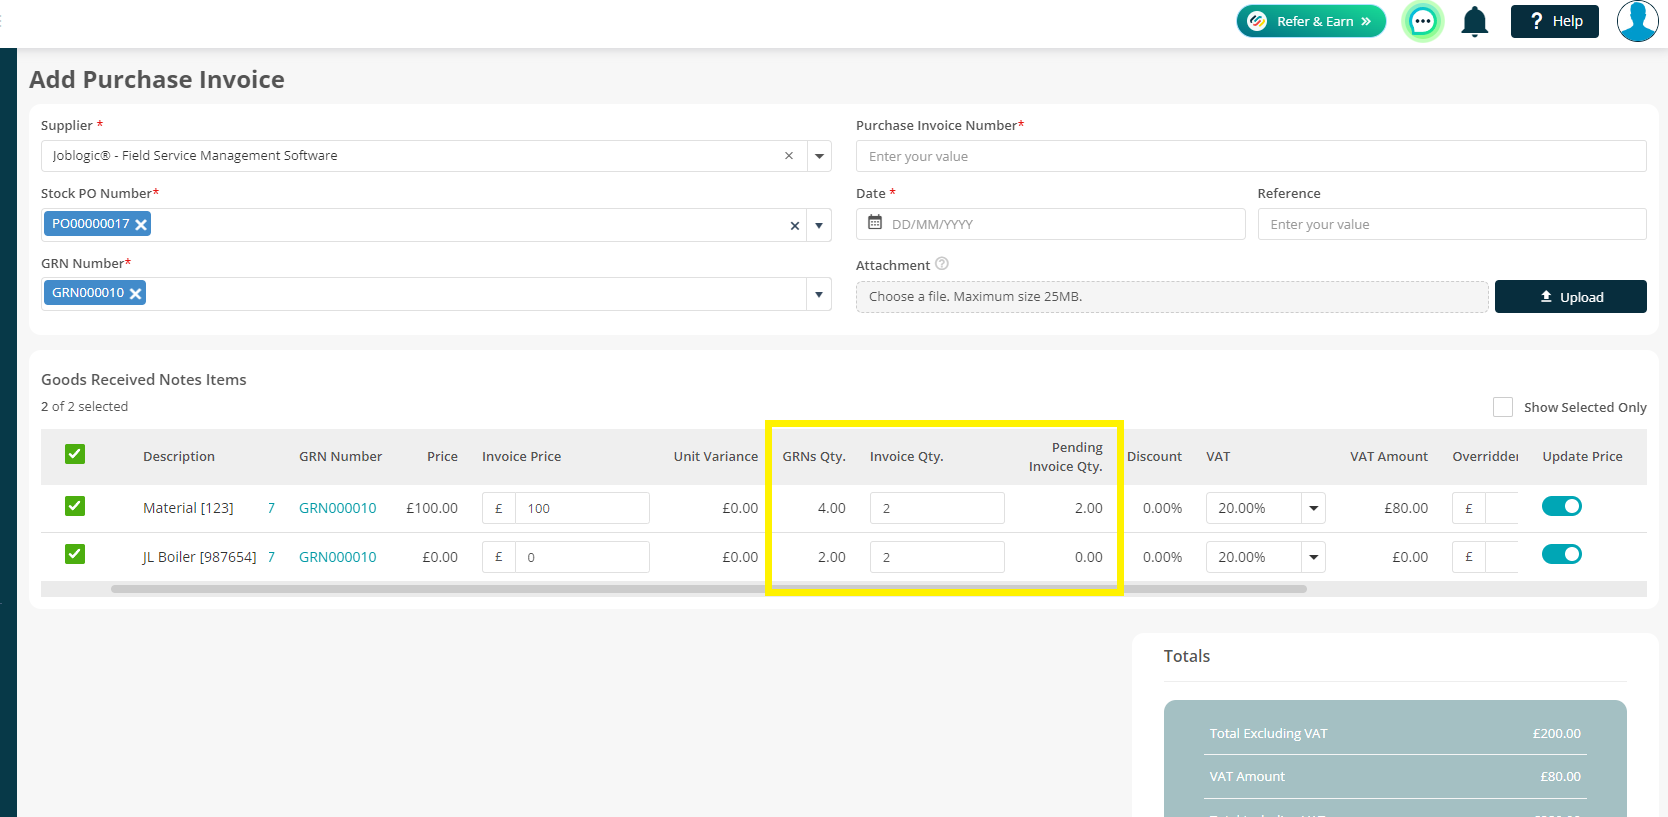Open GRN000010 link in JL Boiler row

tap(338, 557)
